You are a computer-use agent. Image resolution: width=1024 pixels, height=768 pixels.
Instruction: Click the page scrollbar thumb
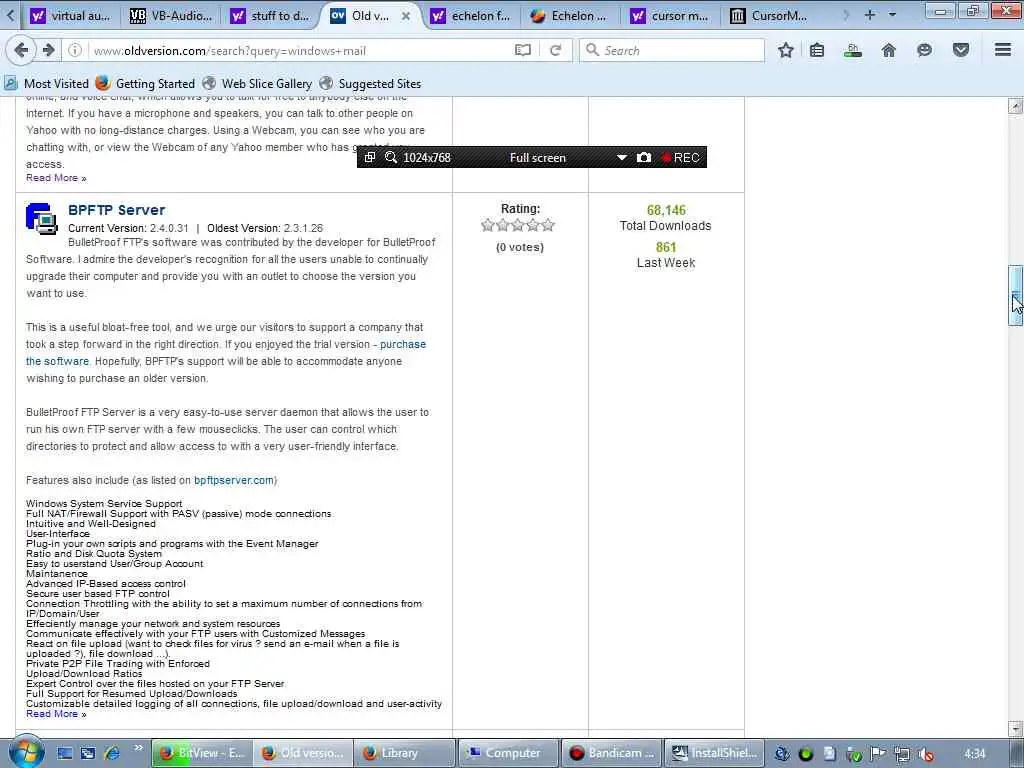pyautogui.click(x=1016, y=295)
